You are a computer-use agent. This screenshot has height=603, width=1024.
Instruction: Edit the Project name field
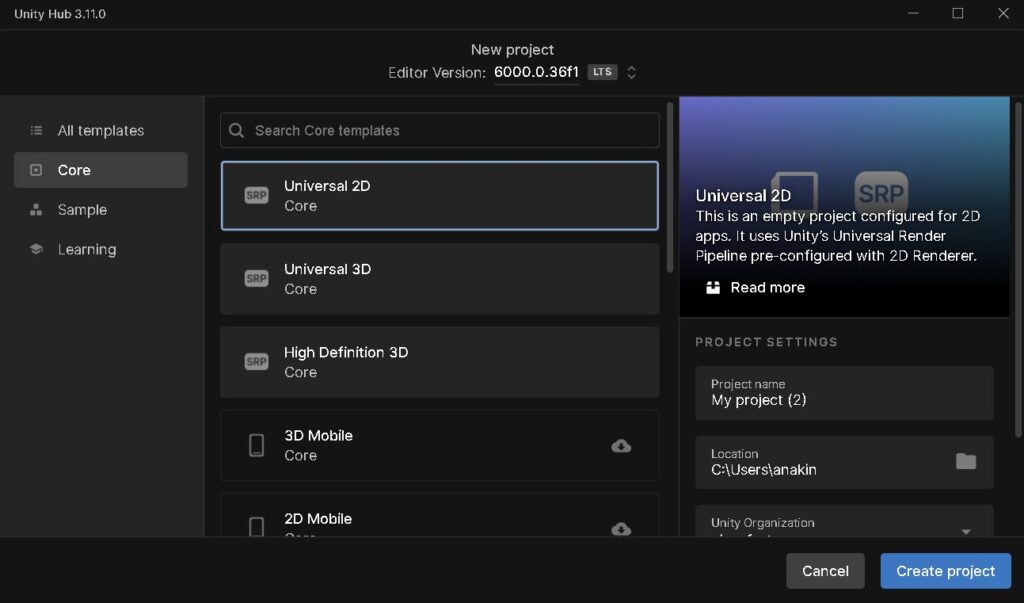[844, 393]
